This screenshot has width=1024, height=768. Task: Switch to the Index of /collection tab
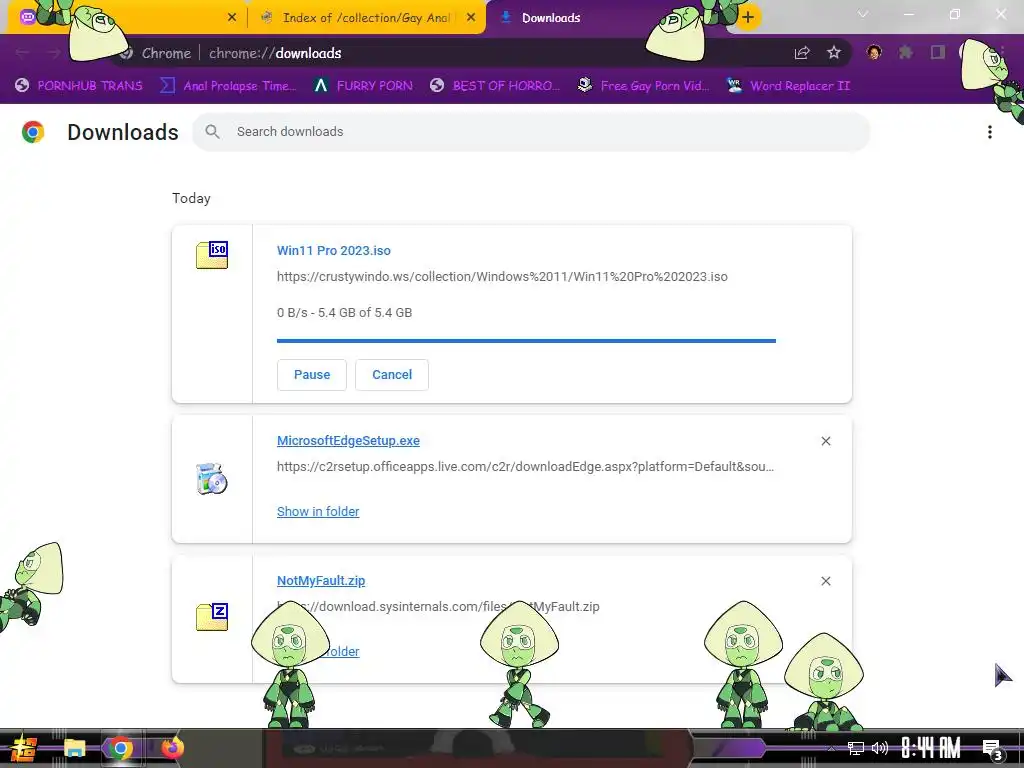(x=366, y=18)
